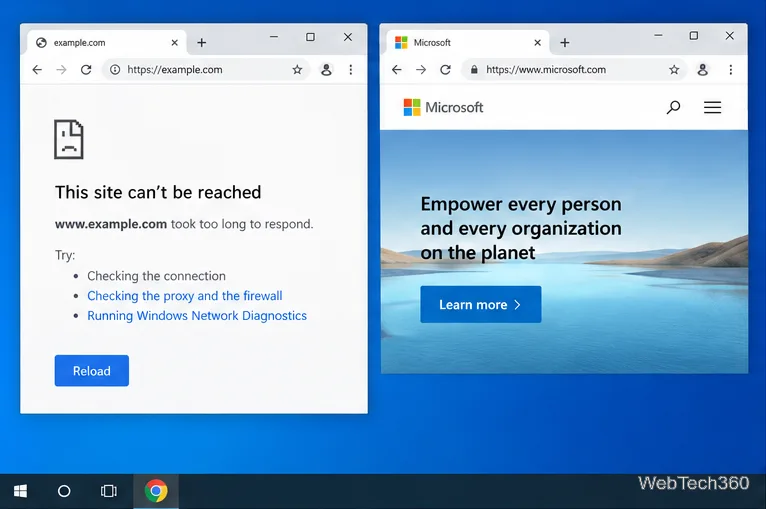
Task: Click back arrow in example.com window
Action: [x=37, y=70]
